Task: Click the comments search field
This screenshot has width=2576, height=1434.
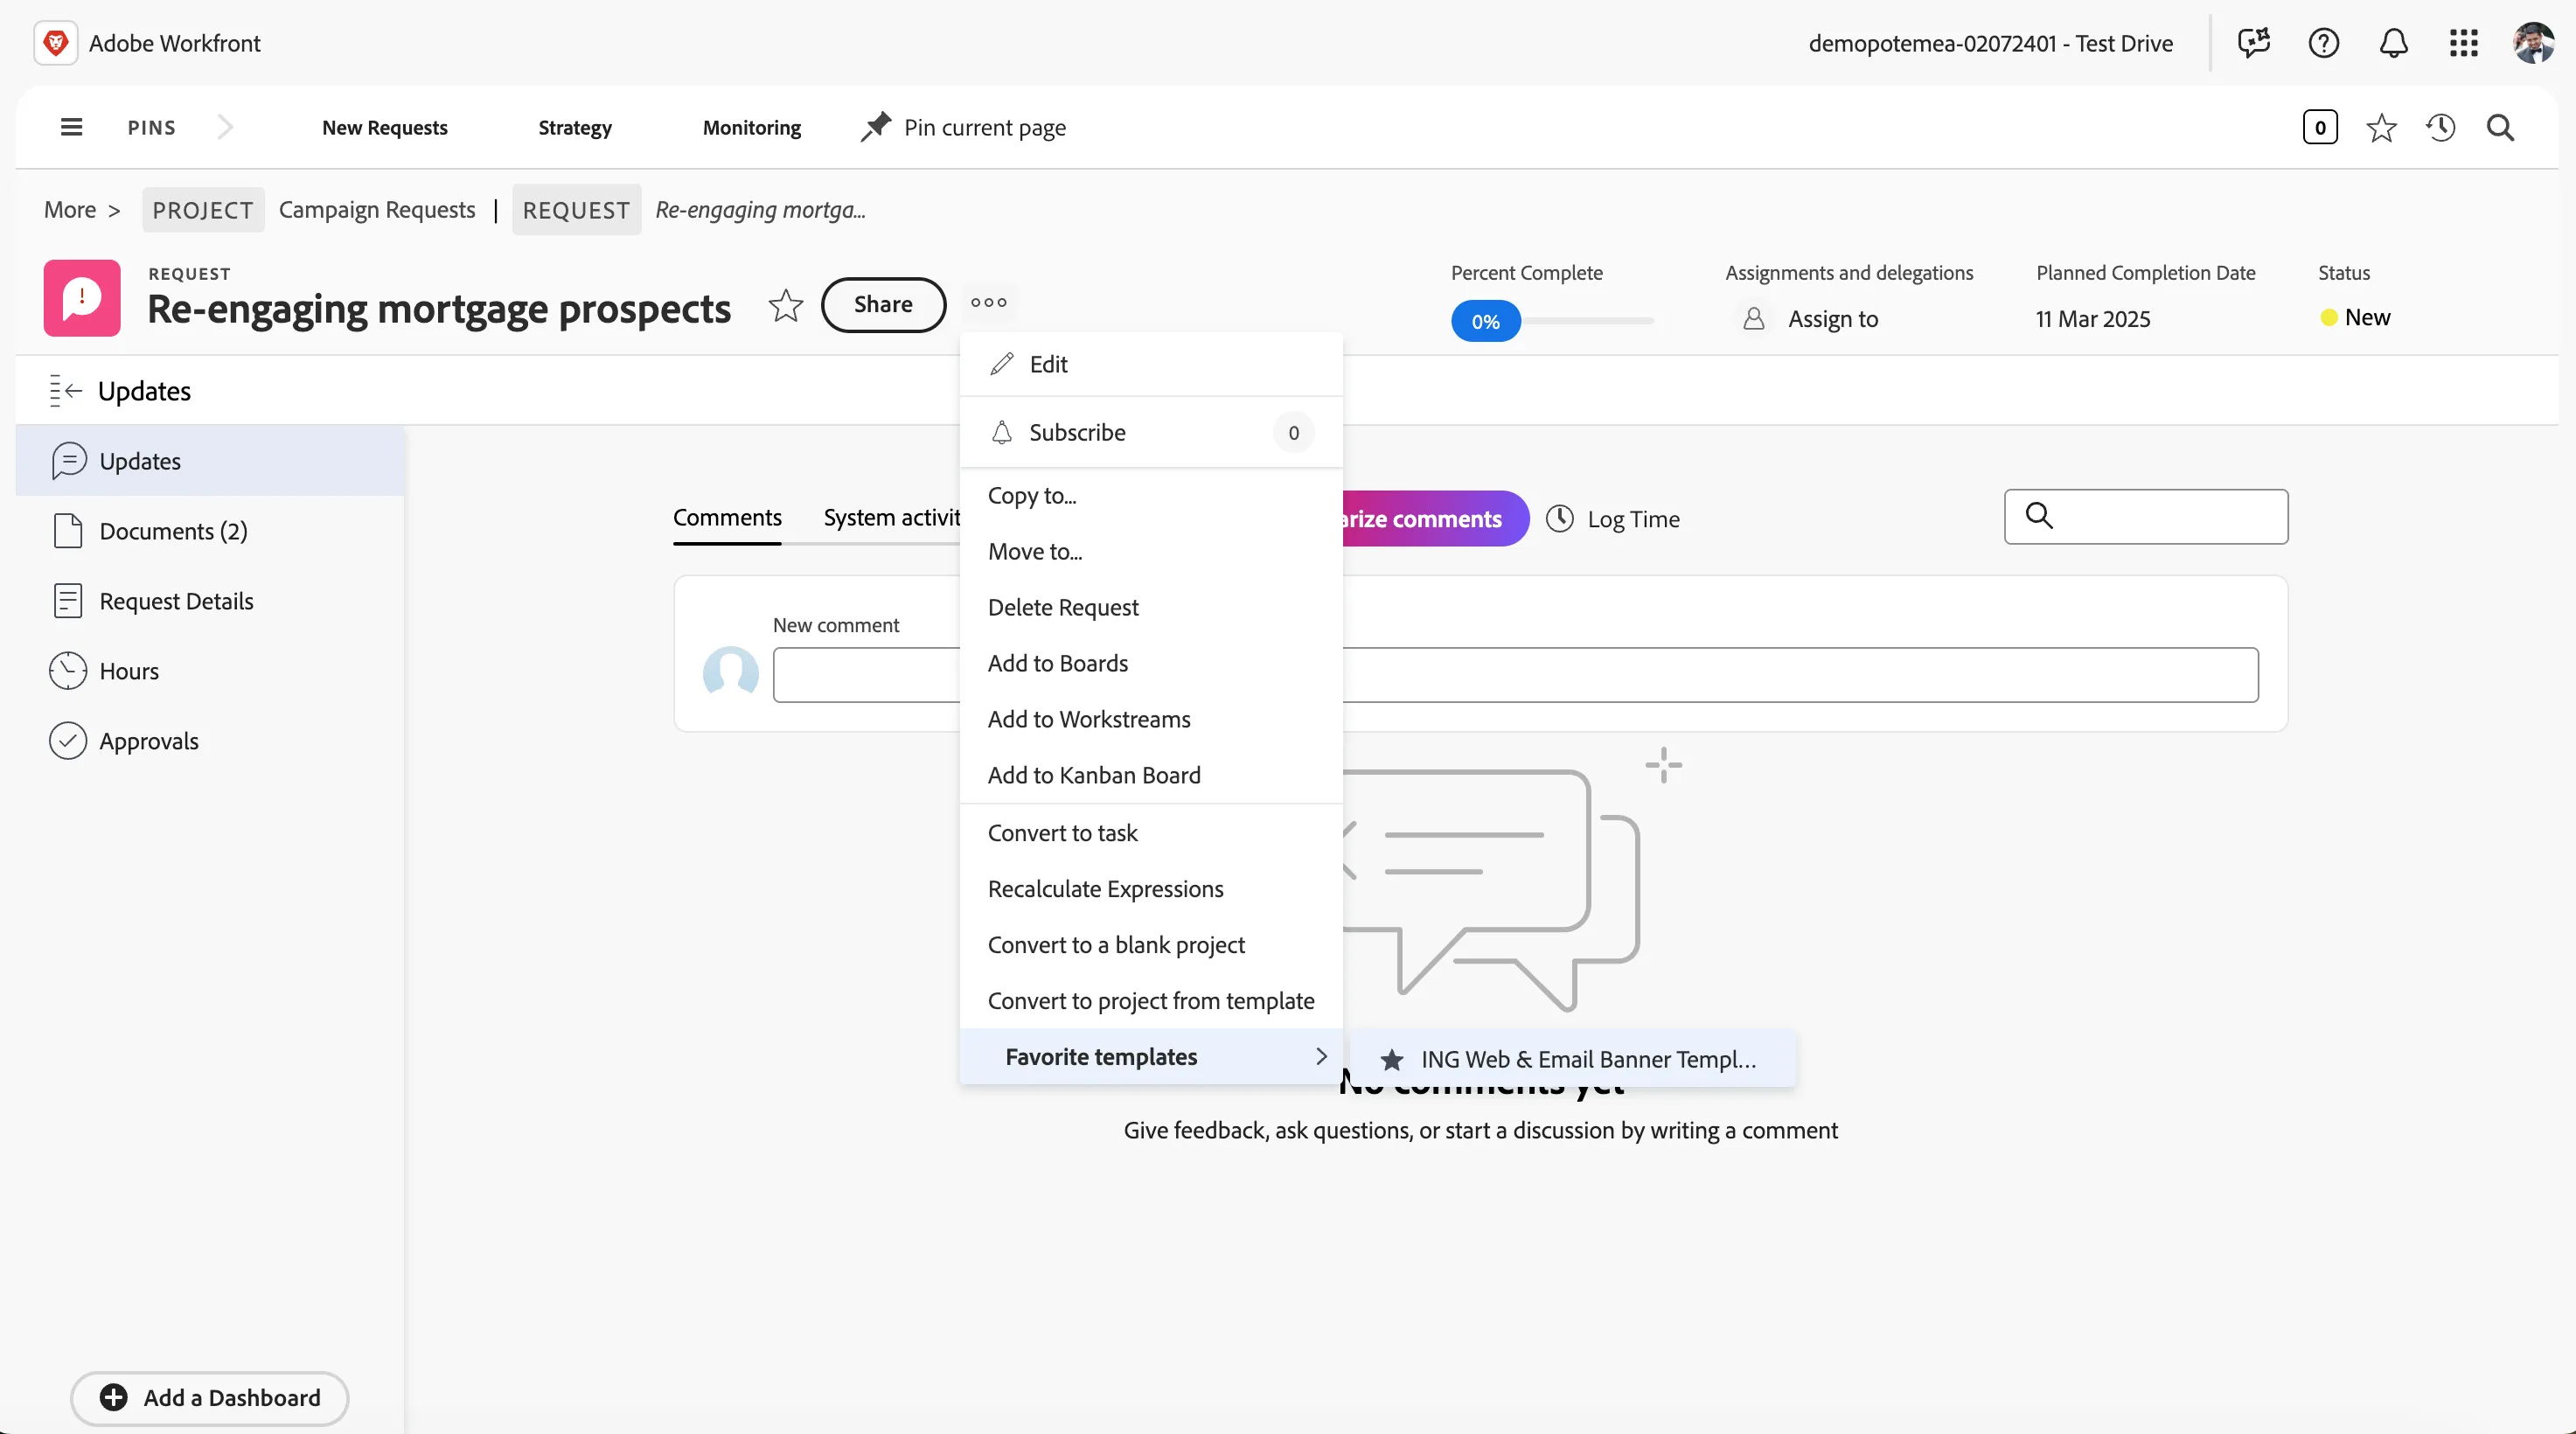Action: point(2146,516)
